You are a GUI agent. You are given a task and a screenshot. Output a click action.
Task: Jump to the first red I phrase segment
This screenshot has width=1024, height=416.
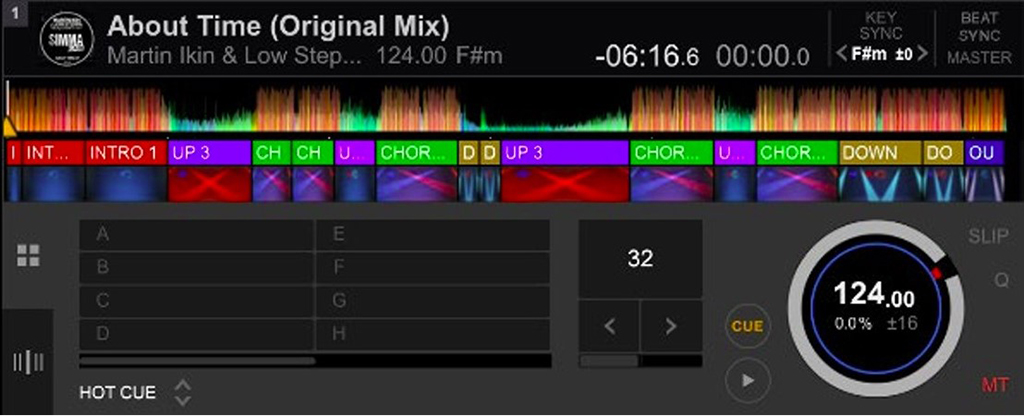point(14,153)
